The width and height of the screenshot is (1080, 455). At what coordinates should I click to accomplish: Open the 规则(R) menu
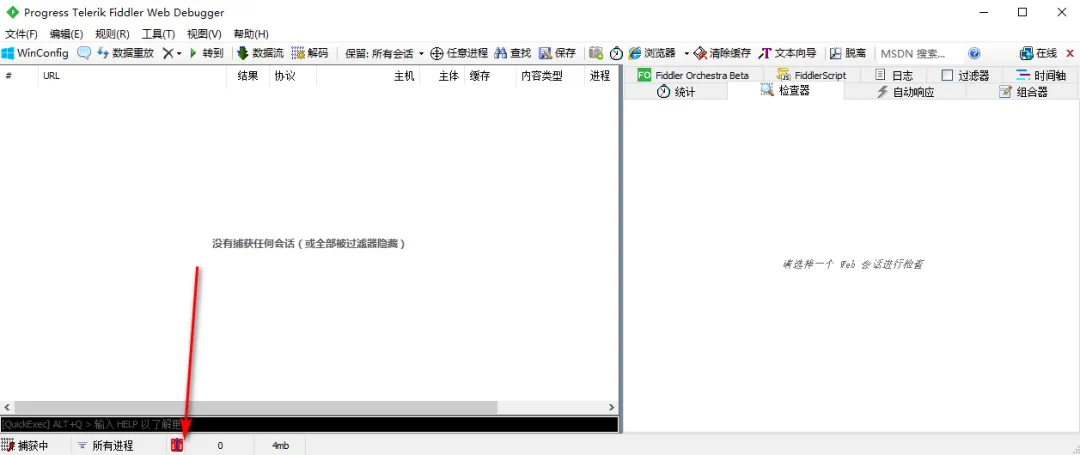coord(112,34)
